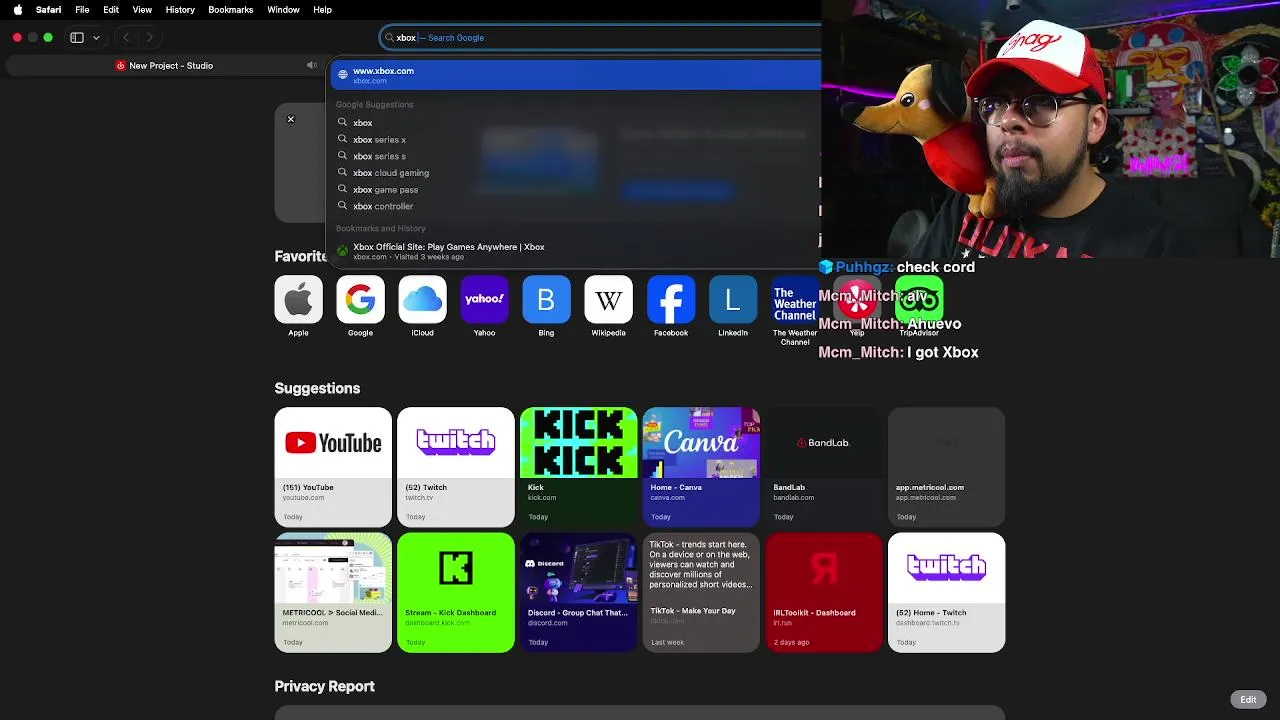The image size is (1280, 720).
Task: Open the sidebar options dropdown arrow
Action: (x=96, y=37)
